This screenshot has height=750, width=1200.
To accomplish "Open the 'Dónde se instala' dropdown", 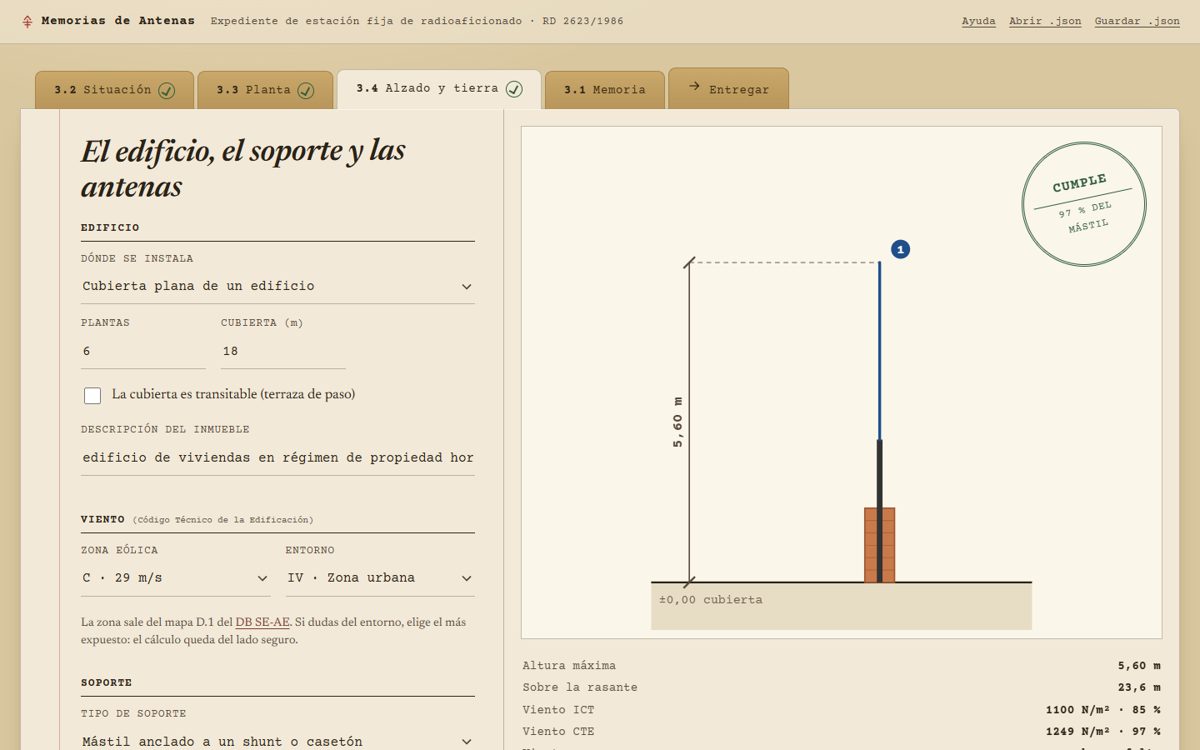I will (x=278, y=286).
